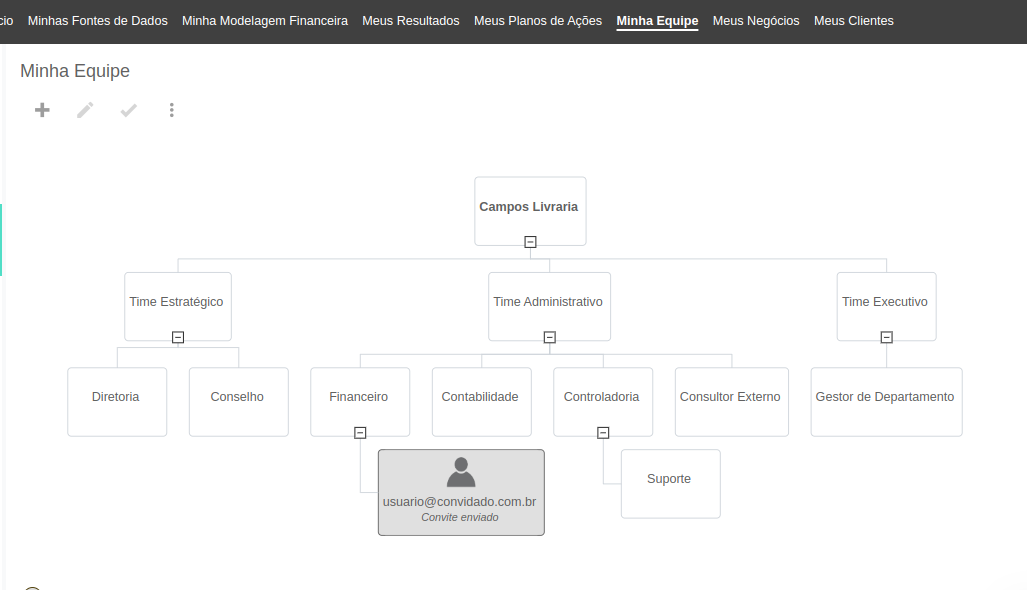
Task: Click the user avatar icon in the invited card
Action: (461, 472)
